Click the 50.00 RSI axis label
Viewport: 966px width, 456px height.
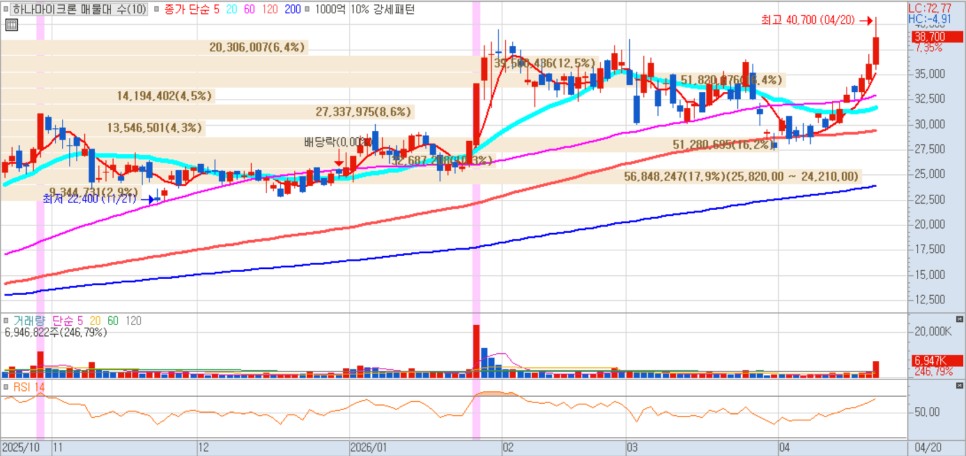point(927,412)
